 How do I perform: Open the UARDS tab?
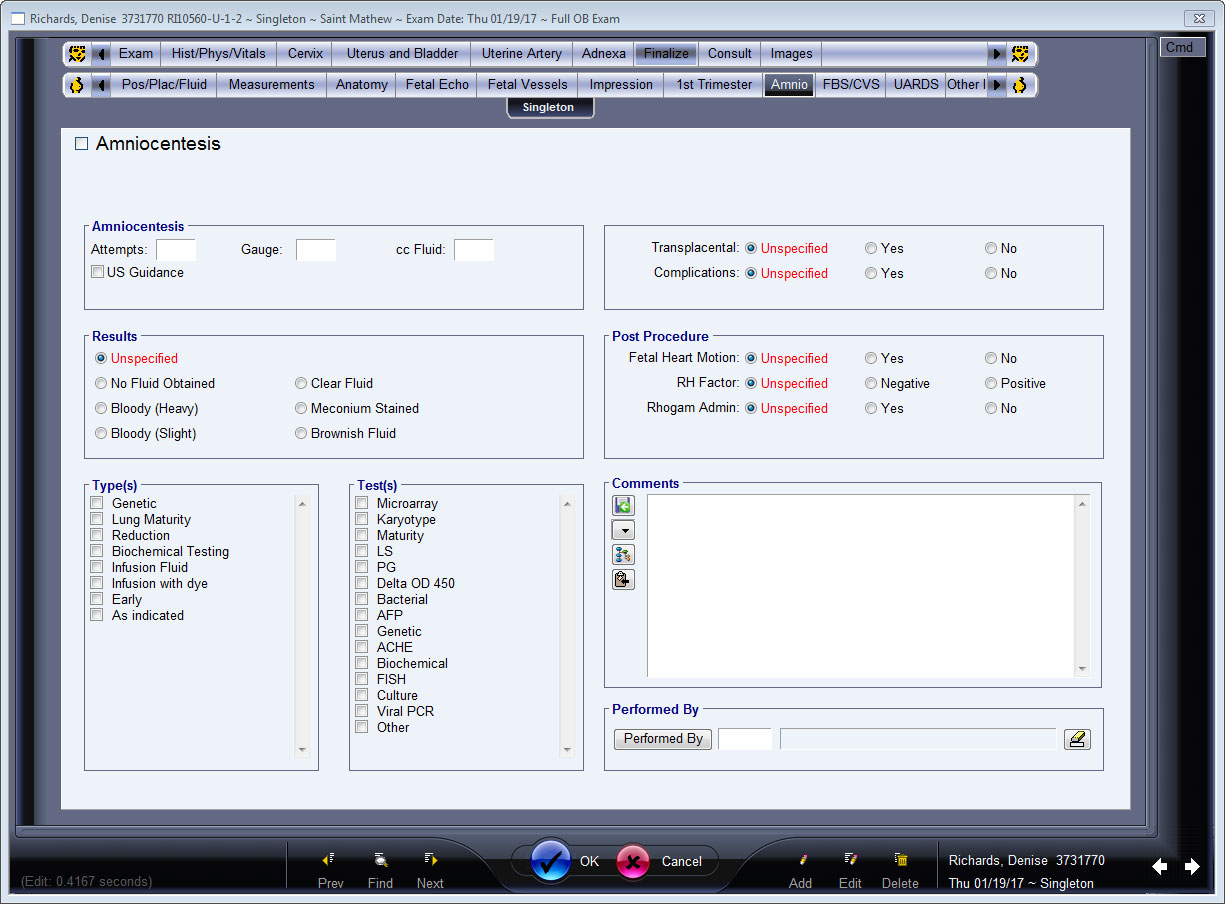tap(916, 85)
